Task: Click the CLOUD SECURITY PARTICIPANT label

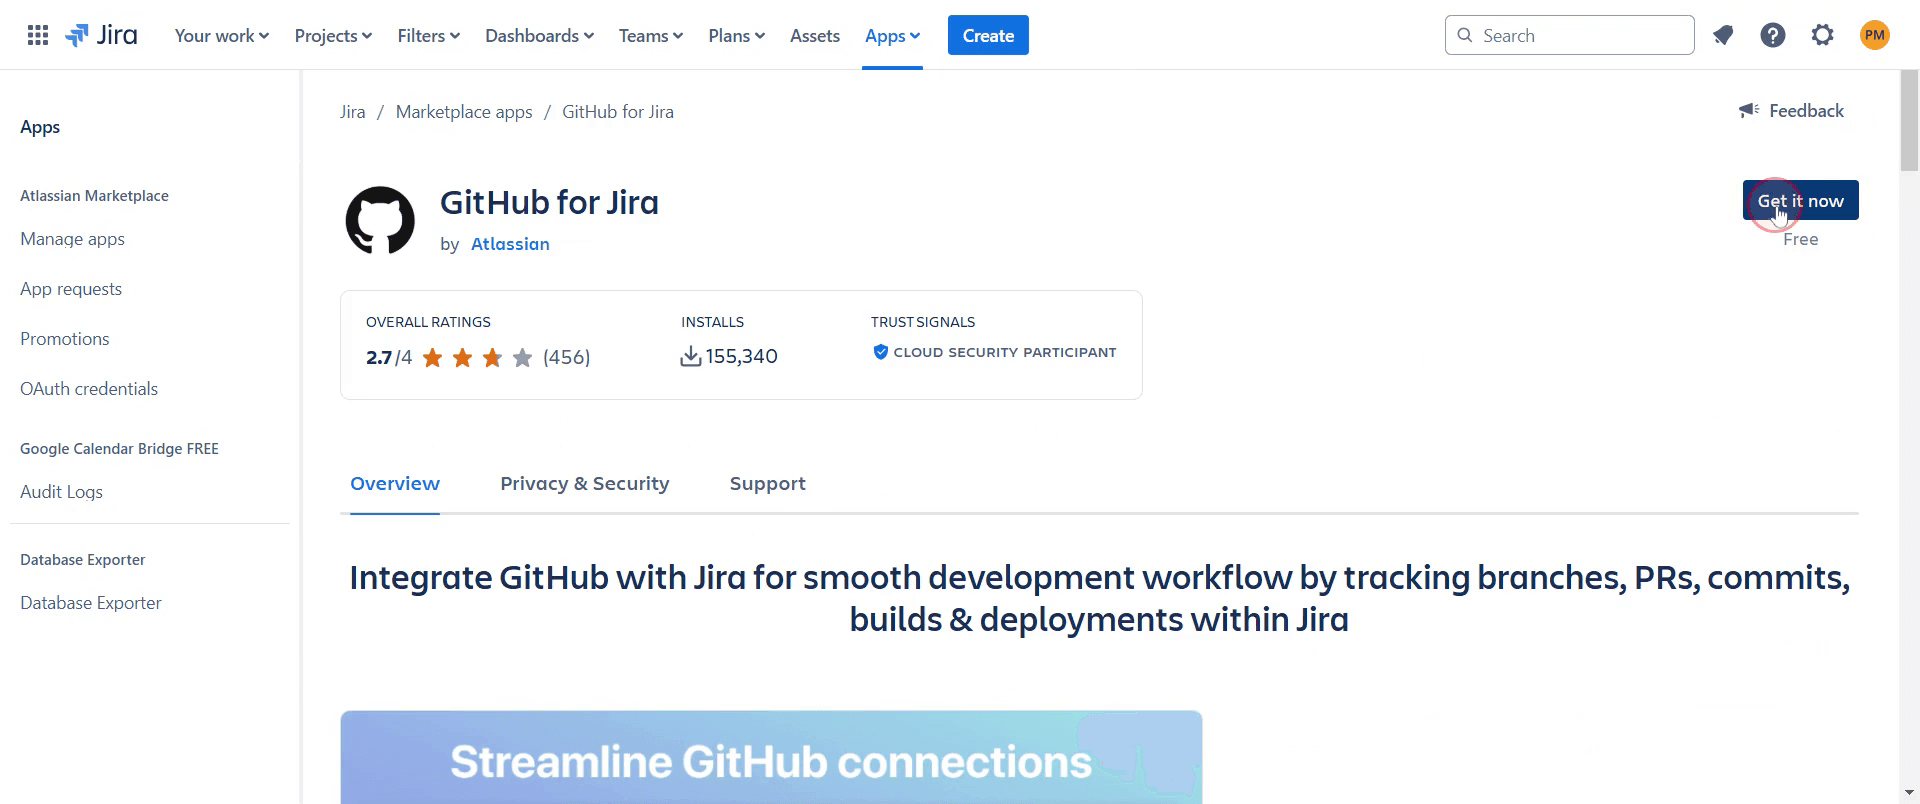Action: click(x=1005, y=352)
